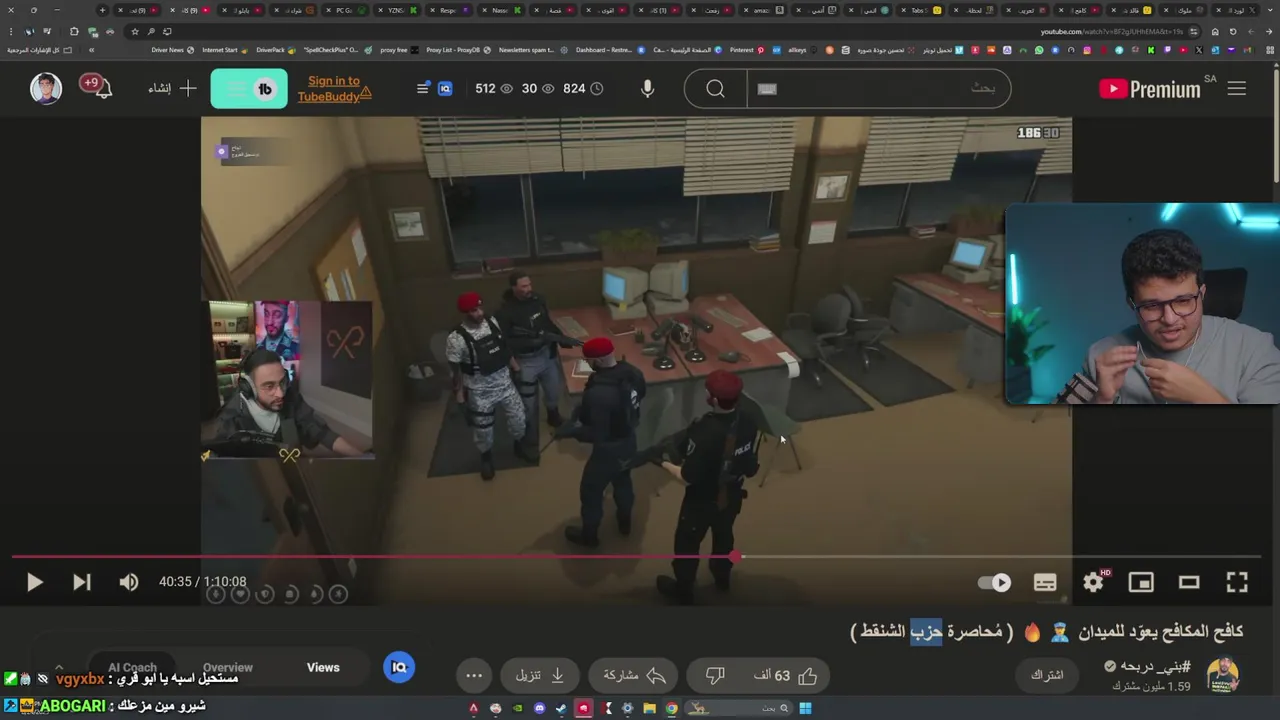
Task: Toggle the autoplay switch in player
Action: tap(994, 583)
